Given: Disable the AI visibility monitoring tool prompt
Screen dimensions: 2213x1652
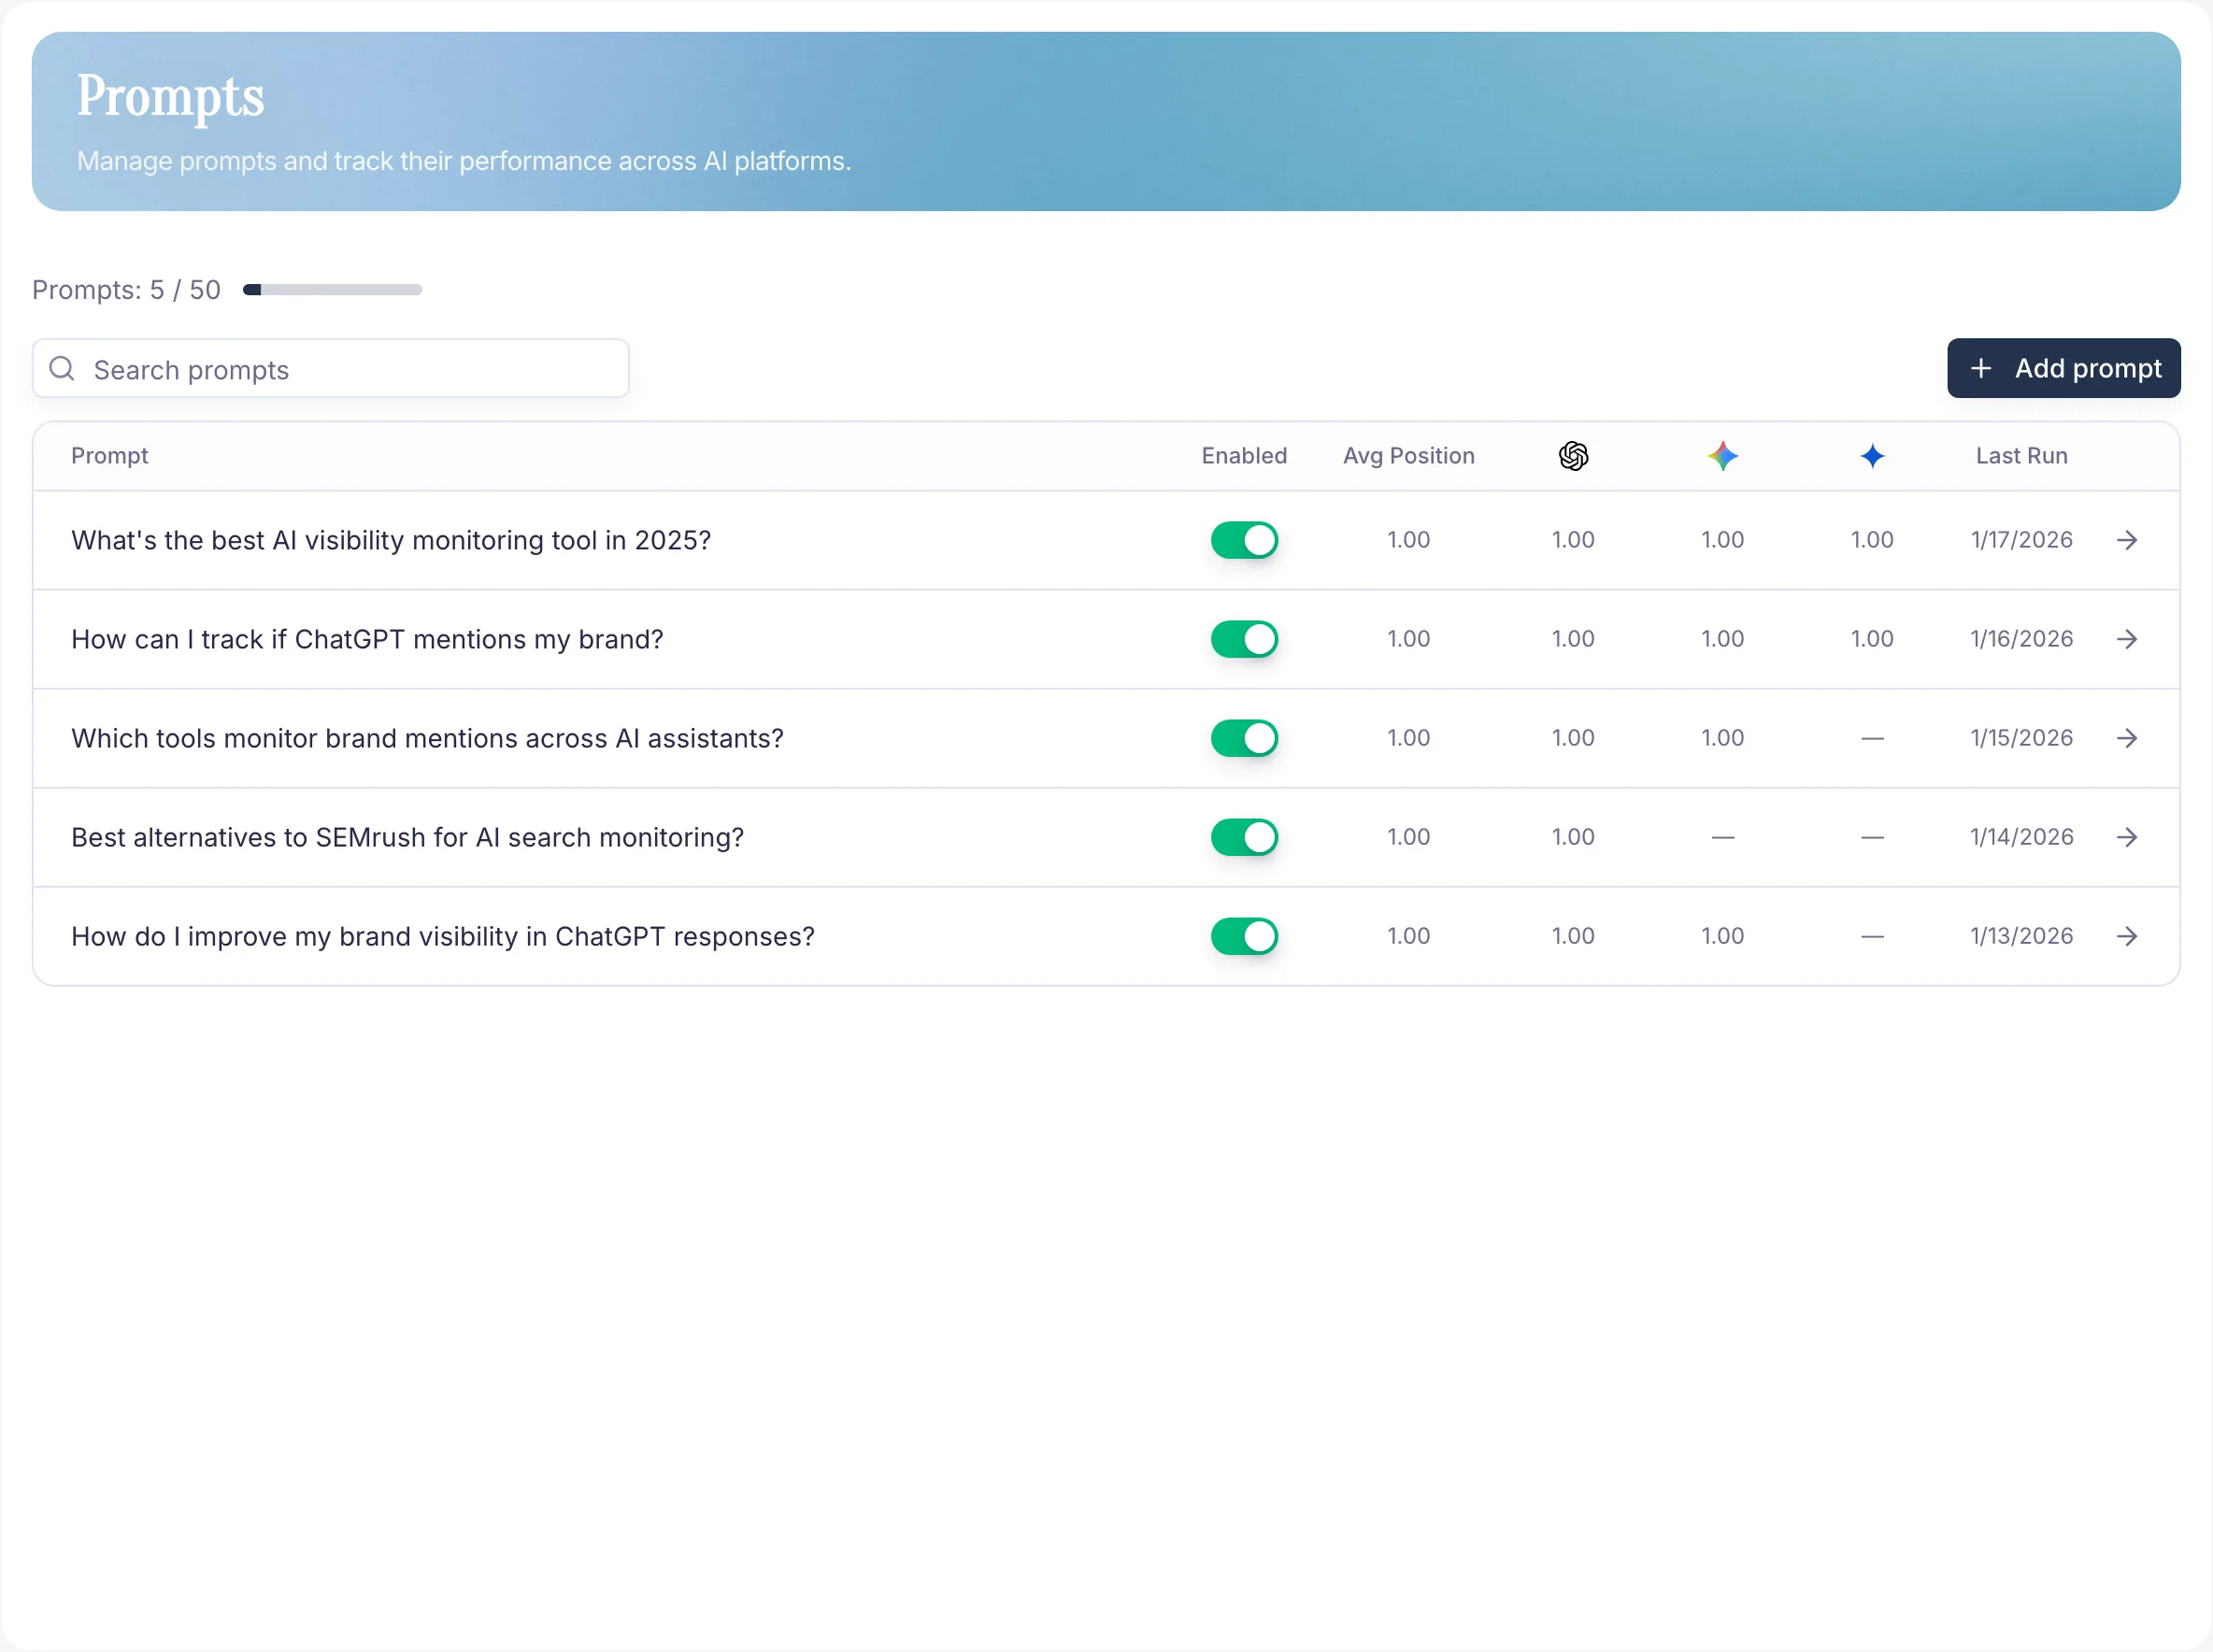Looking at the screenshot, I should point(1244,540).
